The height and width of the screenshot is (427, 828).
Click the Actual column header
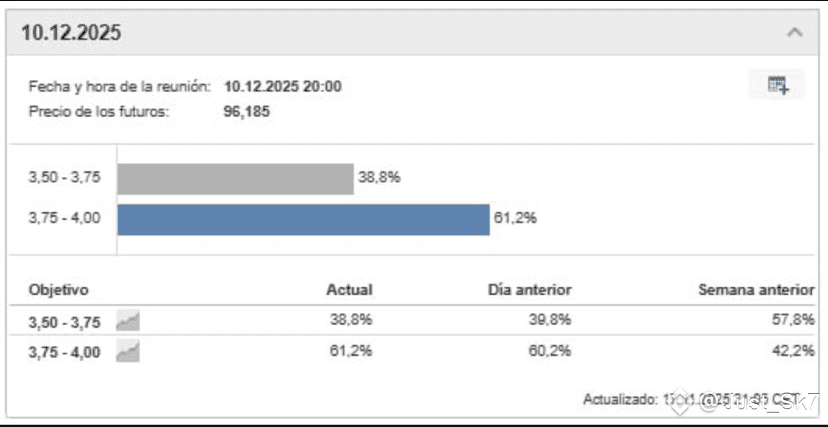(349, 290)
